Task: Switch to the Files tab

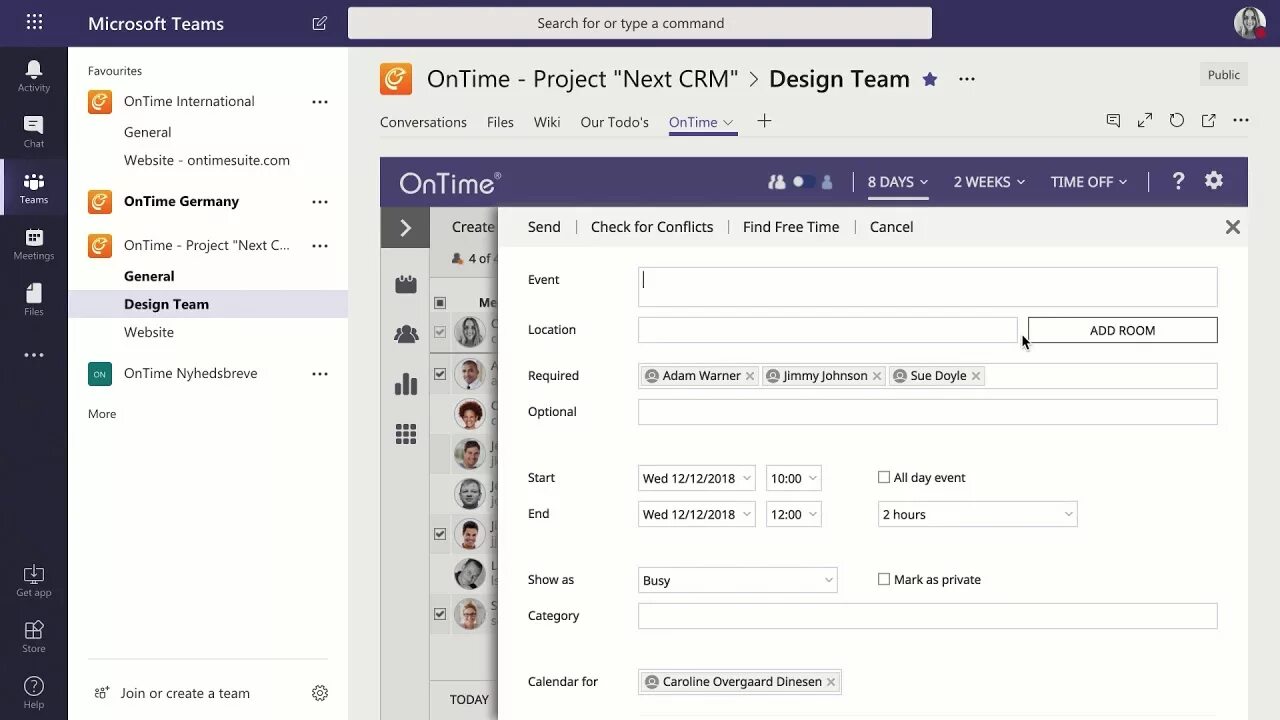Action: point(500,122)
